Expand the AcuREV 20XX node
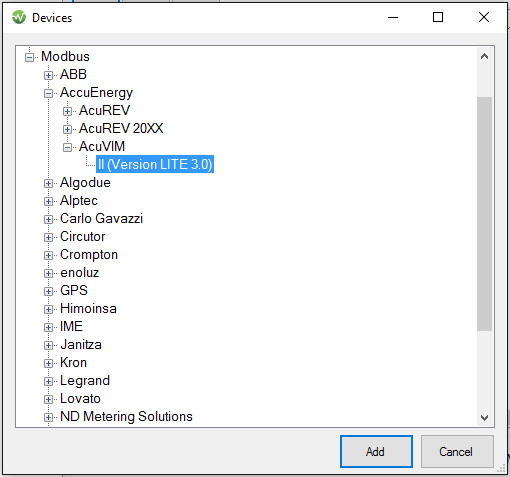This screenshot has height=477, width=510. click(67, 129)
